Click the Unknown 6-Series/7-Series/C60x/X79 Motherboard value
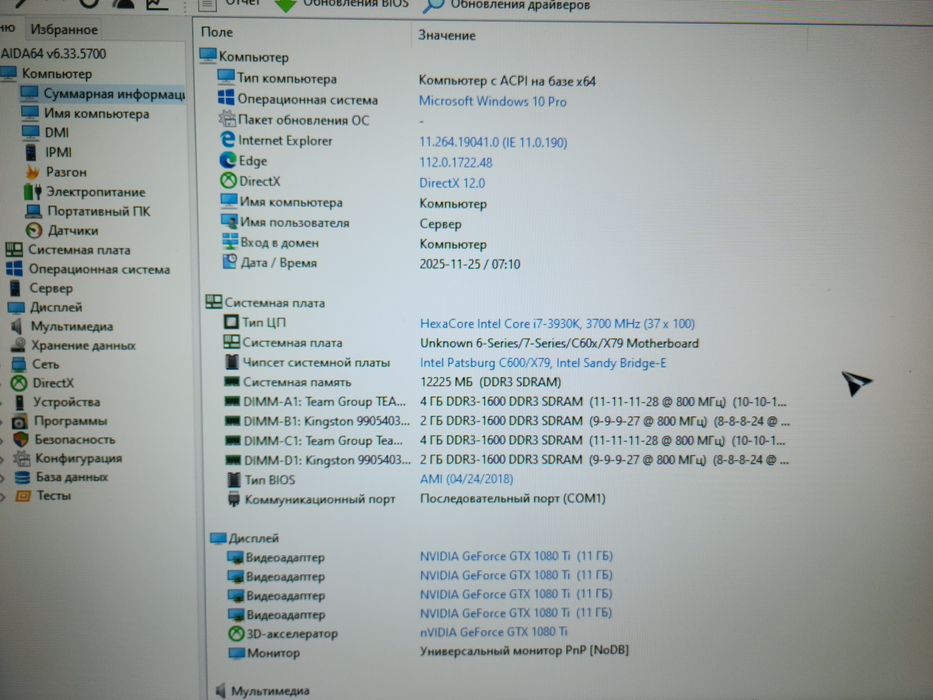 pyautogui.click(x=559, y=343)
